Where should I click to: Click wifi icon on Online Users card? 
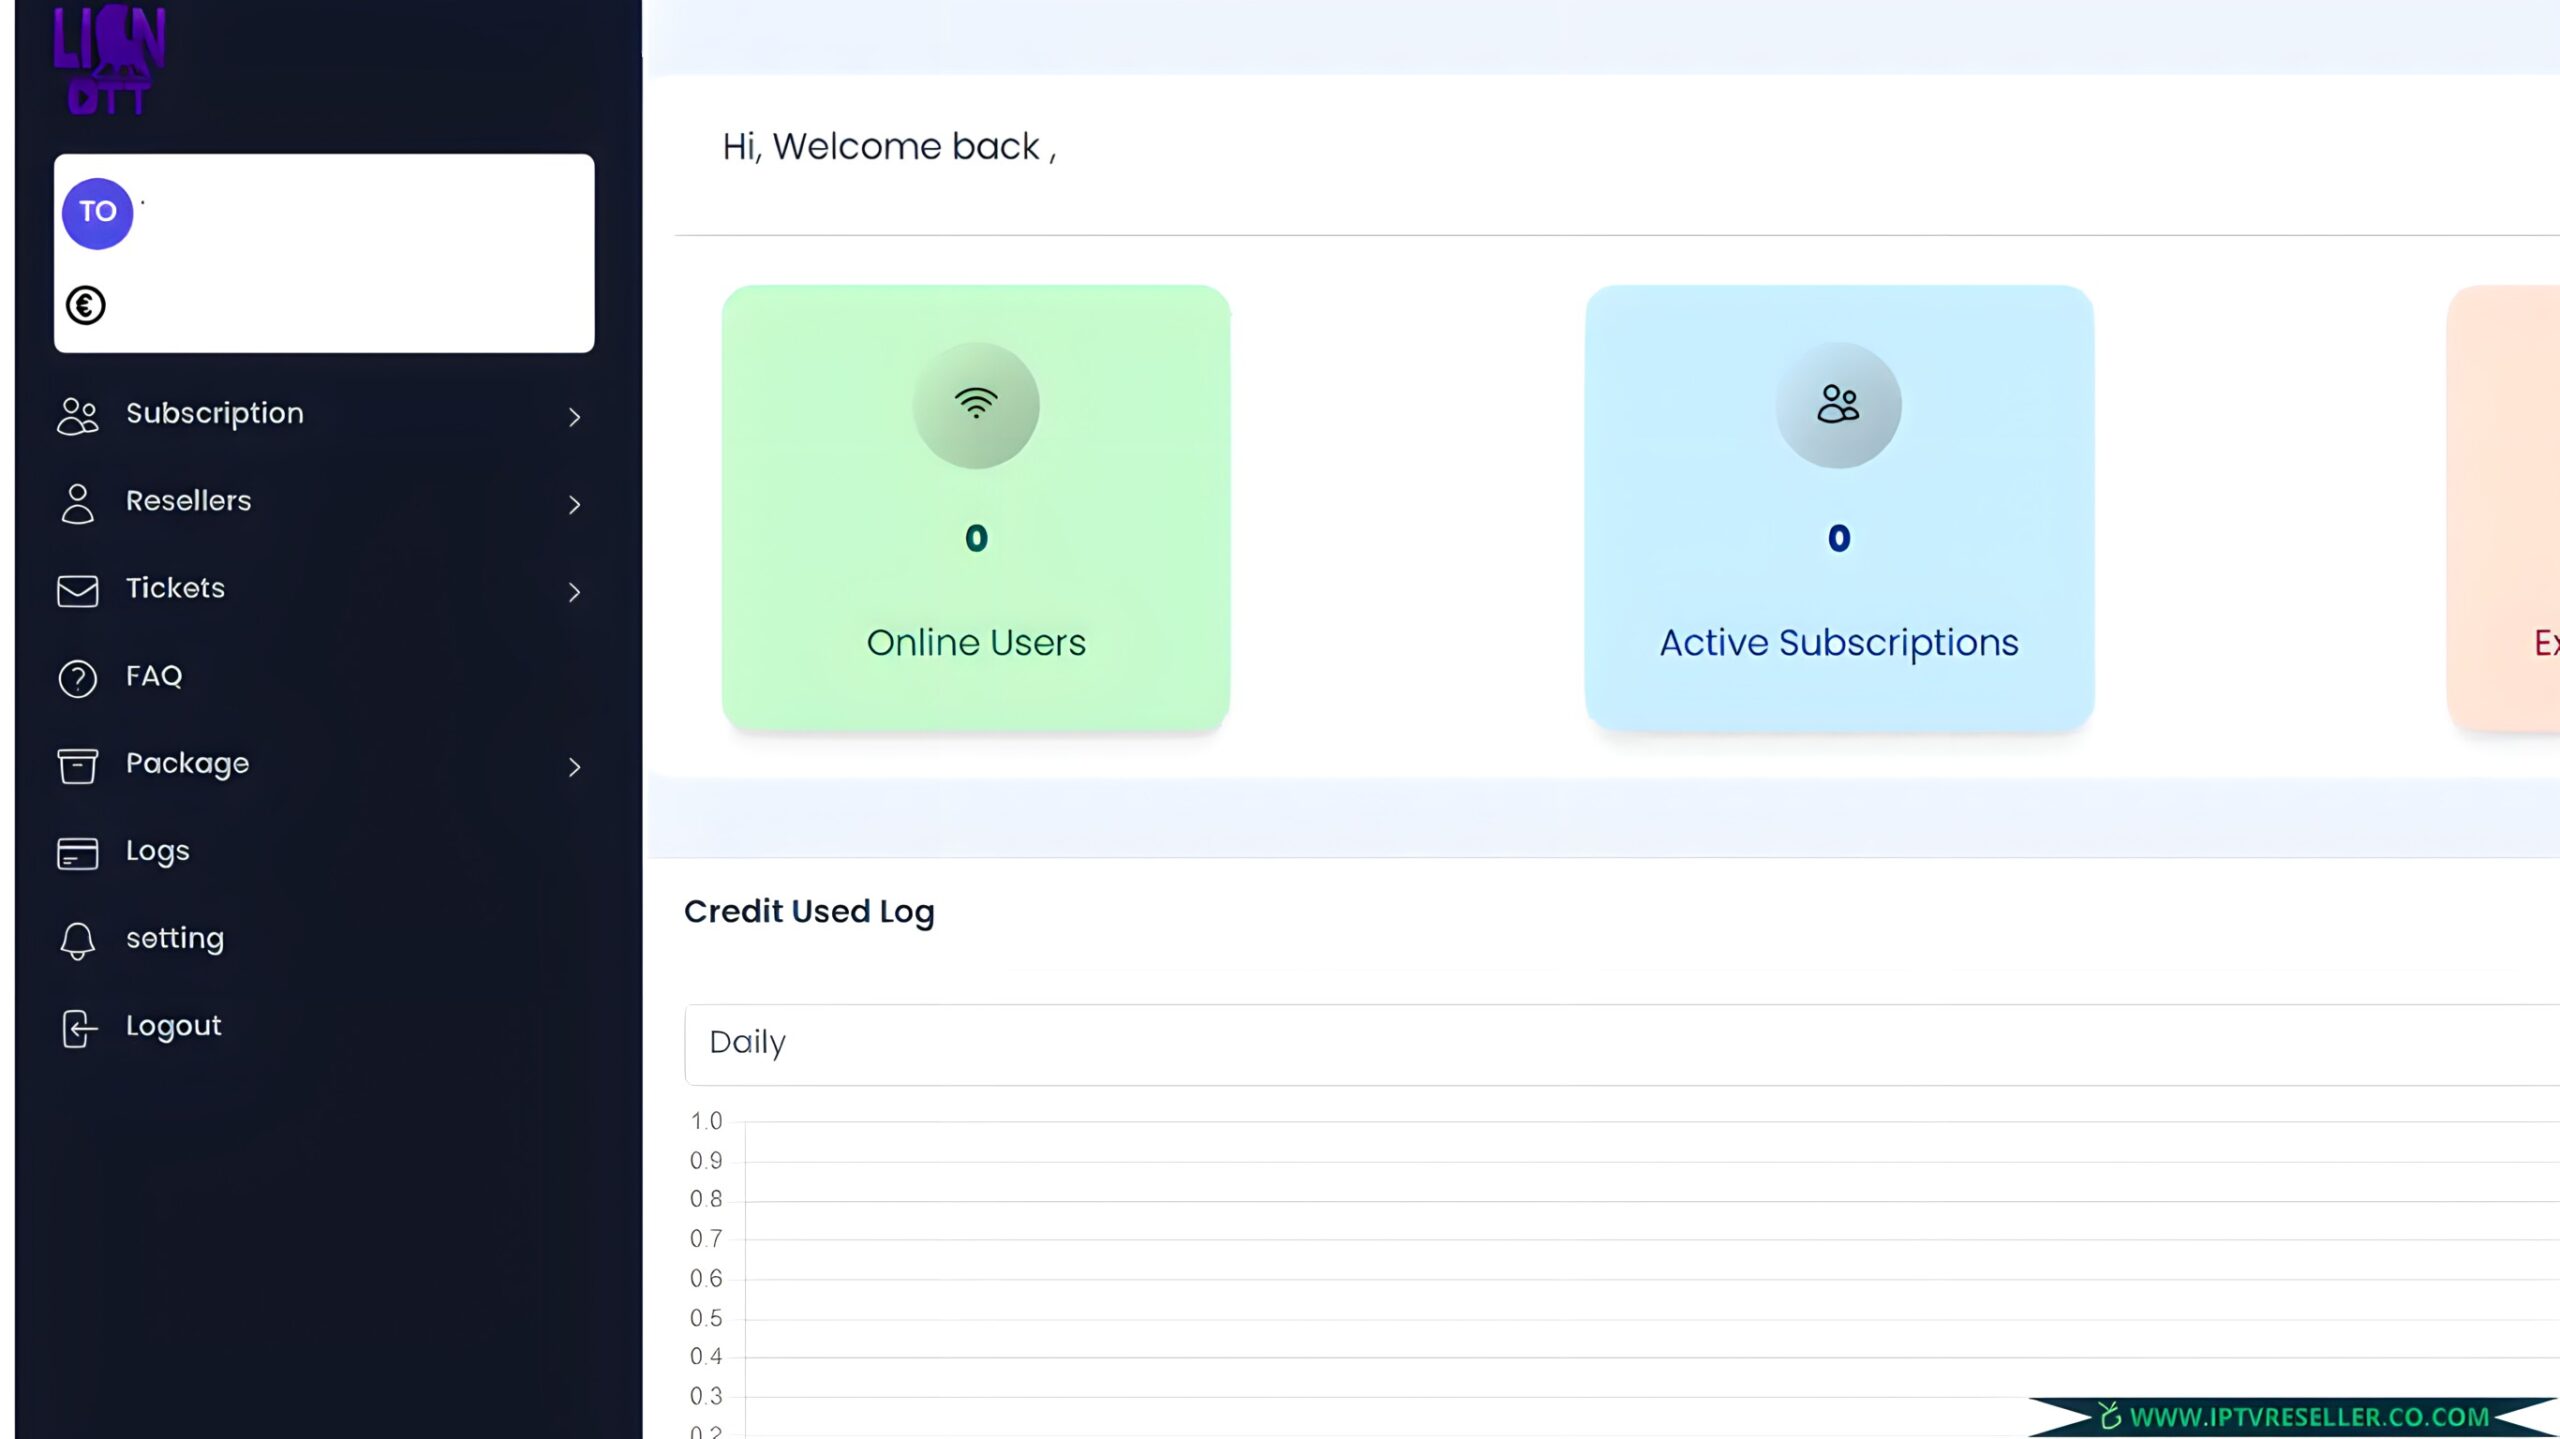click(x=975, y=404)
